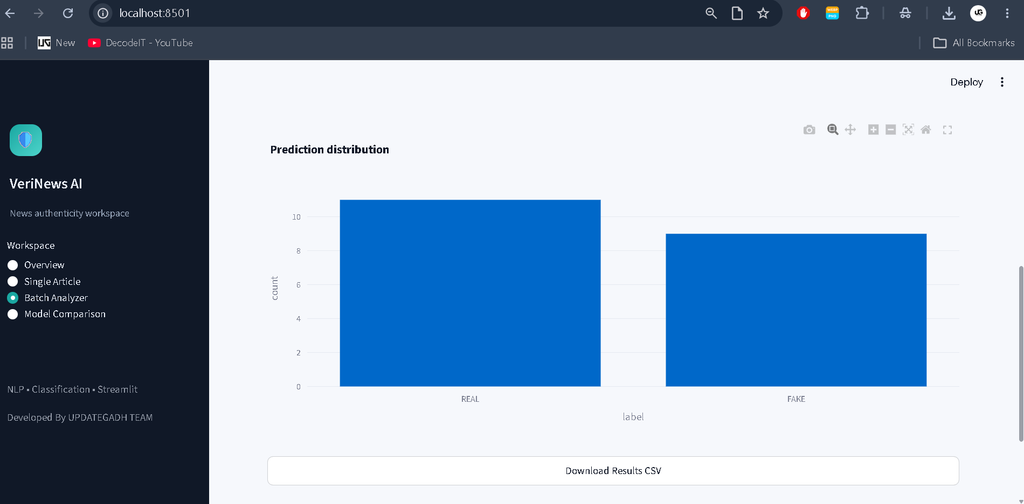Select the Zoom tool in chart toolbar
Viewport: 1024px width, 504px height.
[833, 129]
